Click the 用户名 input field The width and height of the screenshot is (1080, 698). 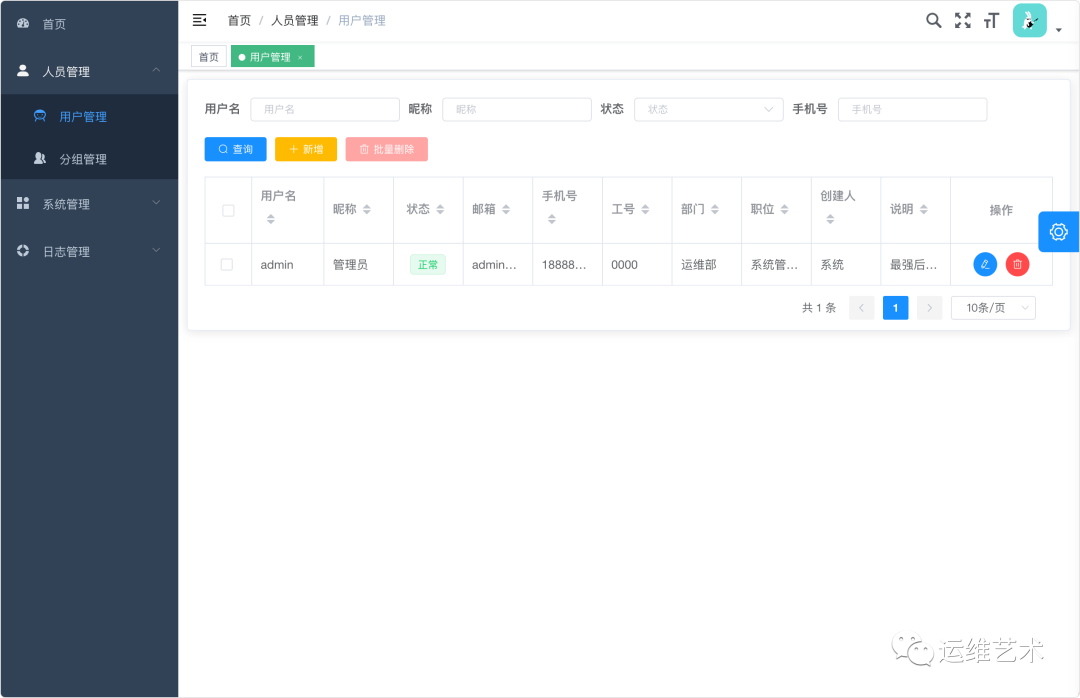324,109
